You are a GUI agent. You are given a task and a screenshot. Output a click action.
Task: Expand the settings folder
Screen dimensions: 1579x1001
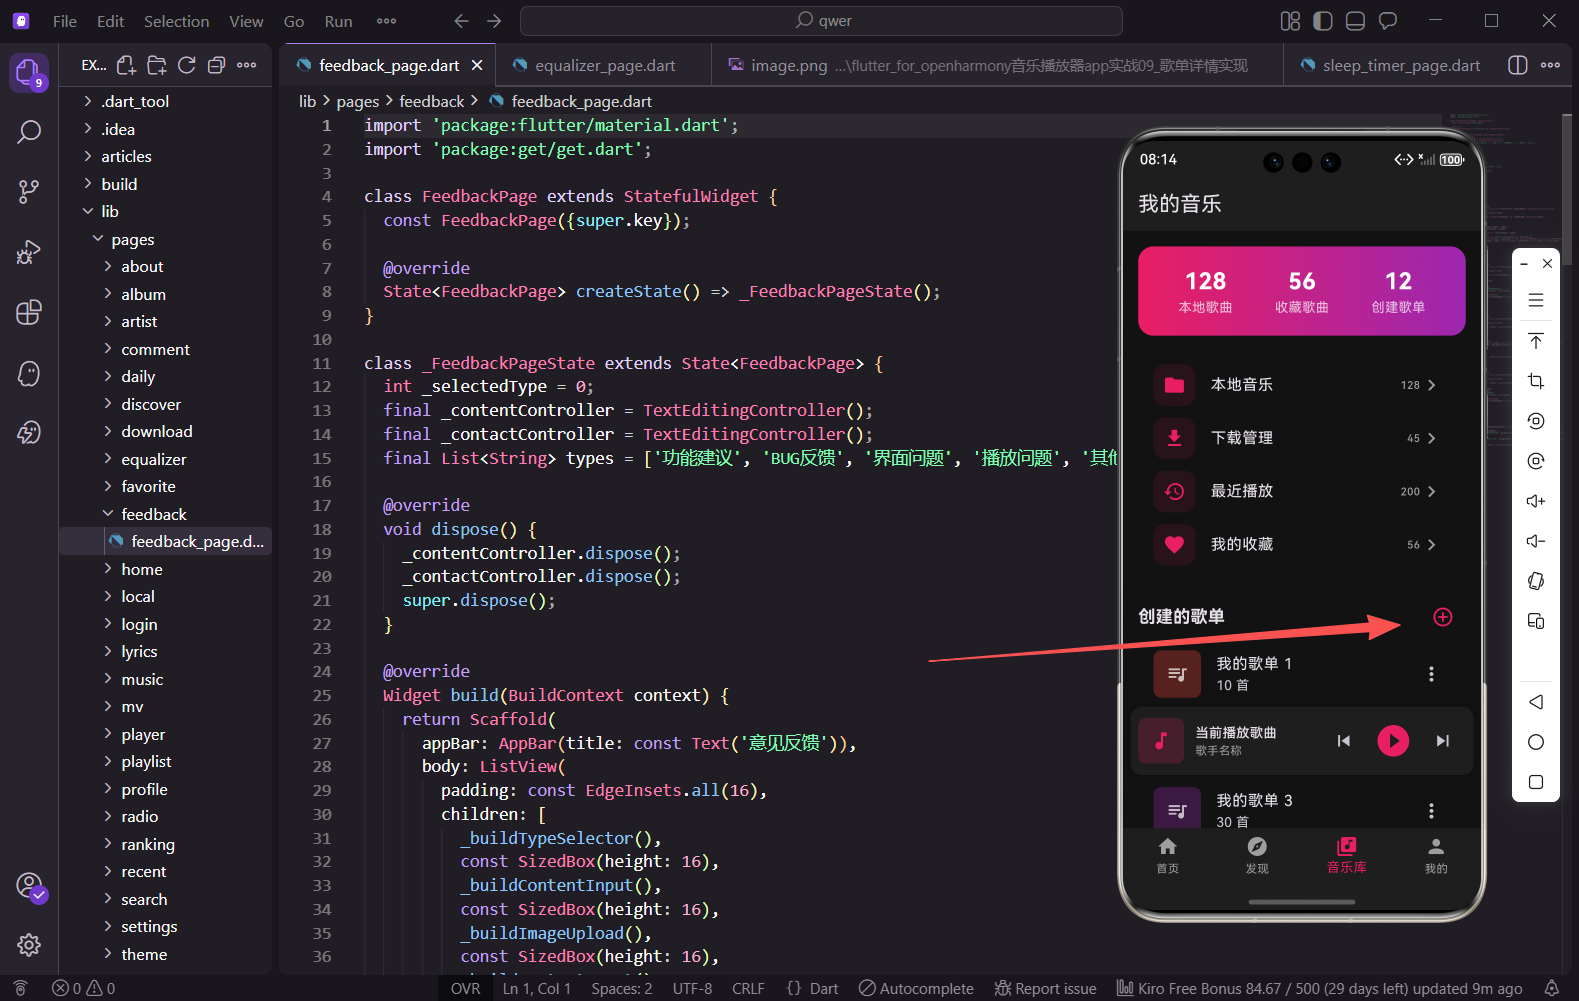coord(166,926)
